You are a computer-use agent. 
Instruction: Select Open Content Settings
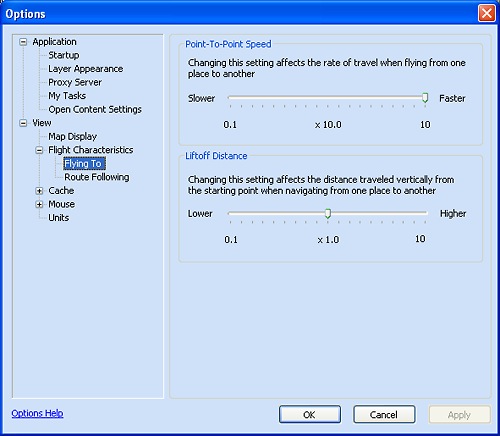95,109
